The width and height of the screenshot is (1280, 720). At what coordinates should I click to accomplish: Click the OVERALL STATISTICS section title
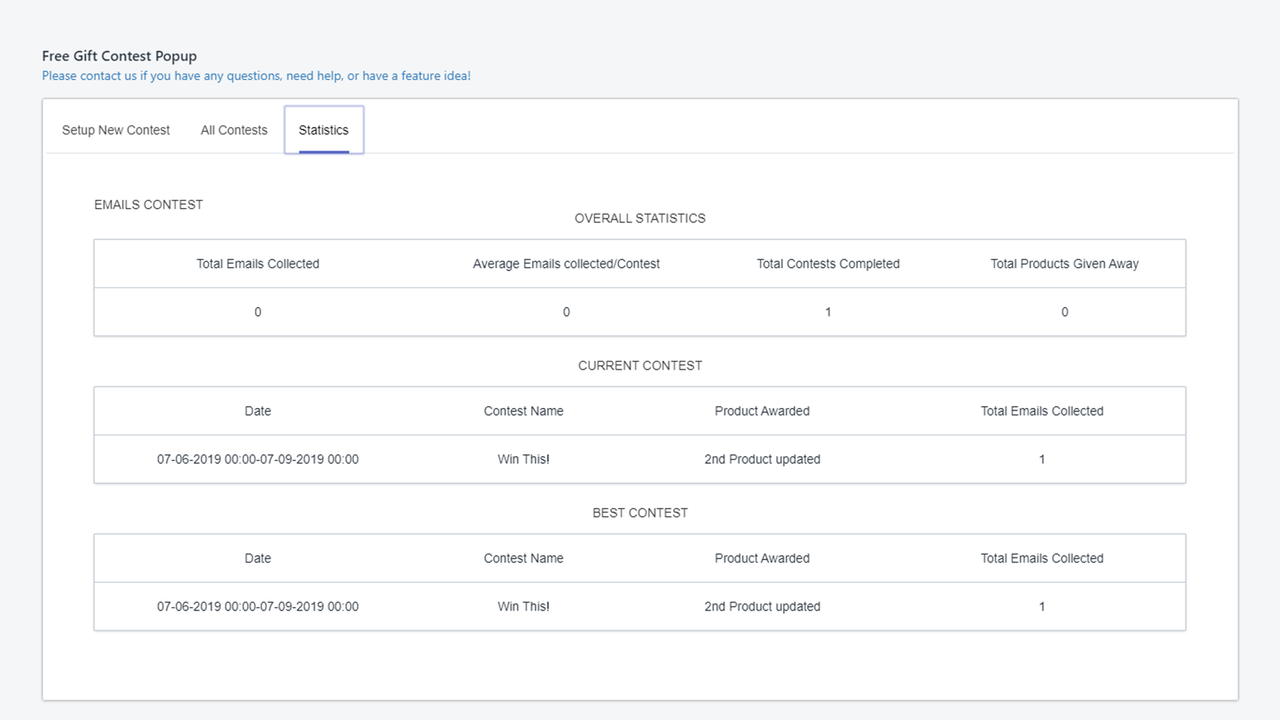pyautogui.click(x=639, y=218)
